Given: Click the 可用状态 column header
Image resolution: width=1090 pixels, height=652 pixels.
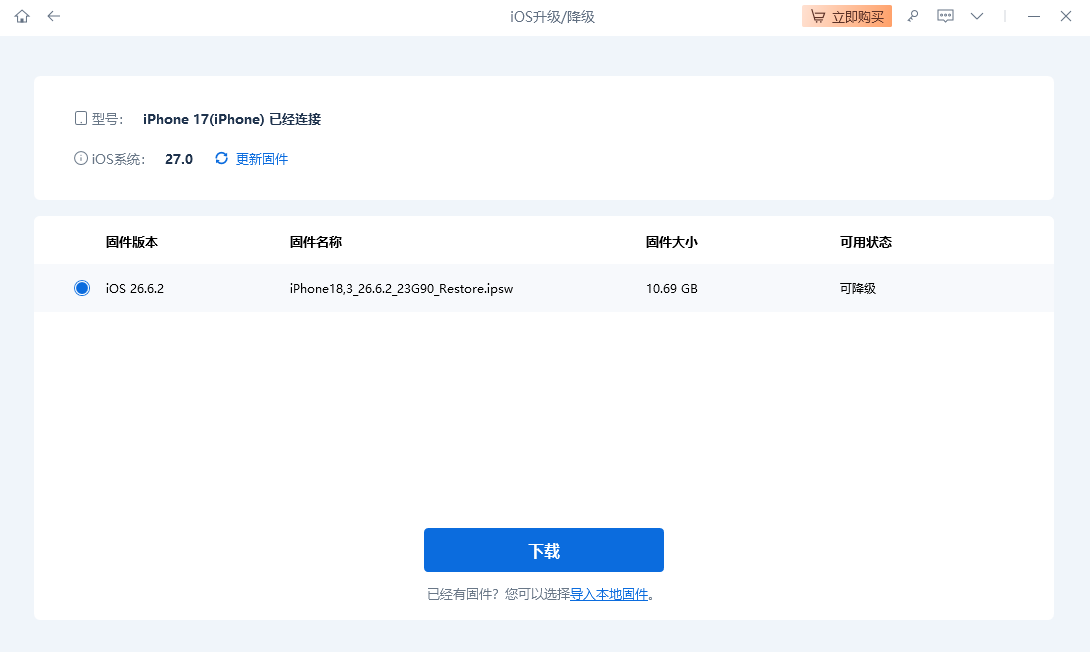Looking at the screenshot, I should click(865, 242).
